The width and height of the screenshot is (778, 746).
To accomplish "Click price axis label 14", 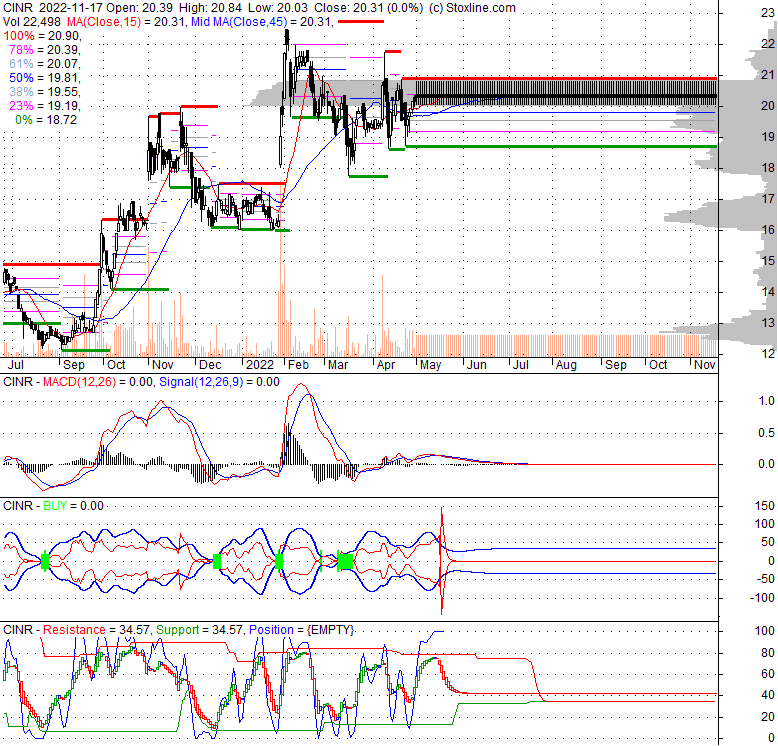I will click(x=768, y=292).
